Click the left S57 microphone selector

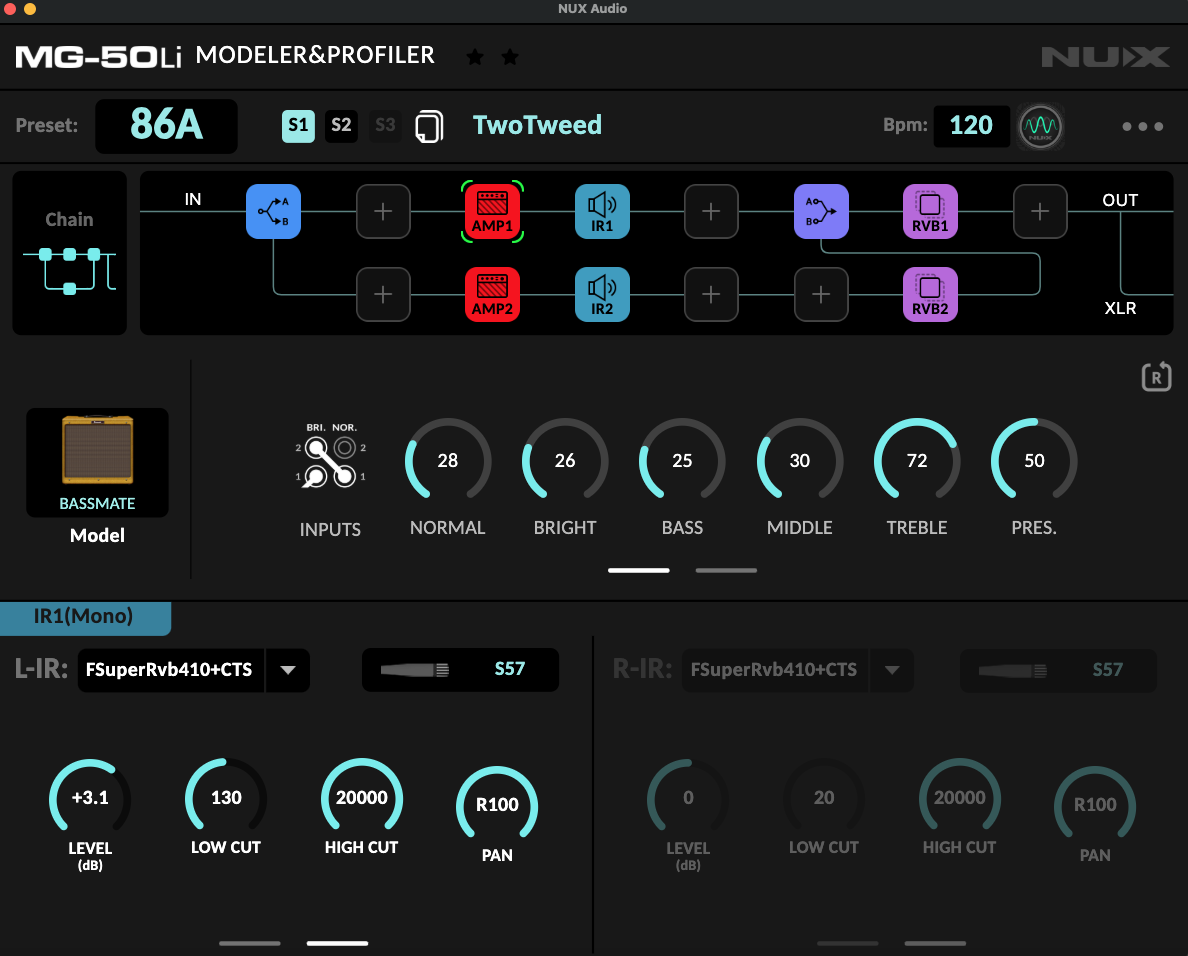pos(461,670)
